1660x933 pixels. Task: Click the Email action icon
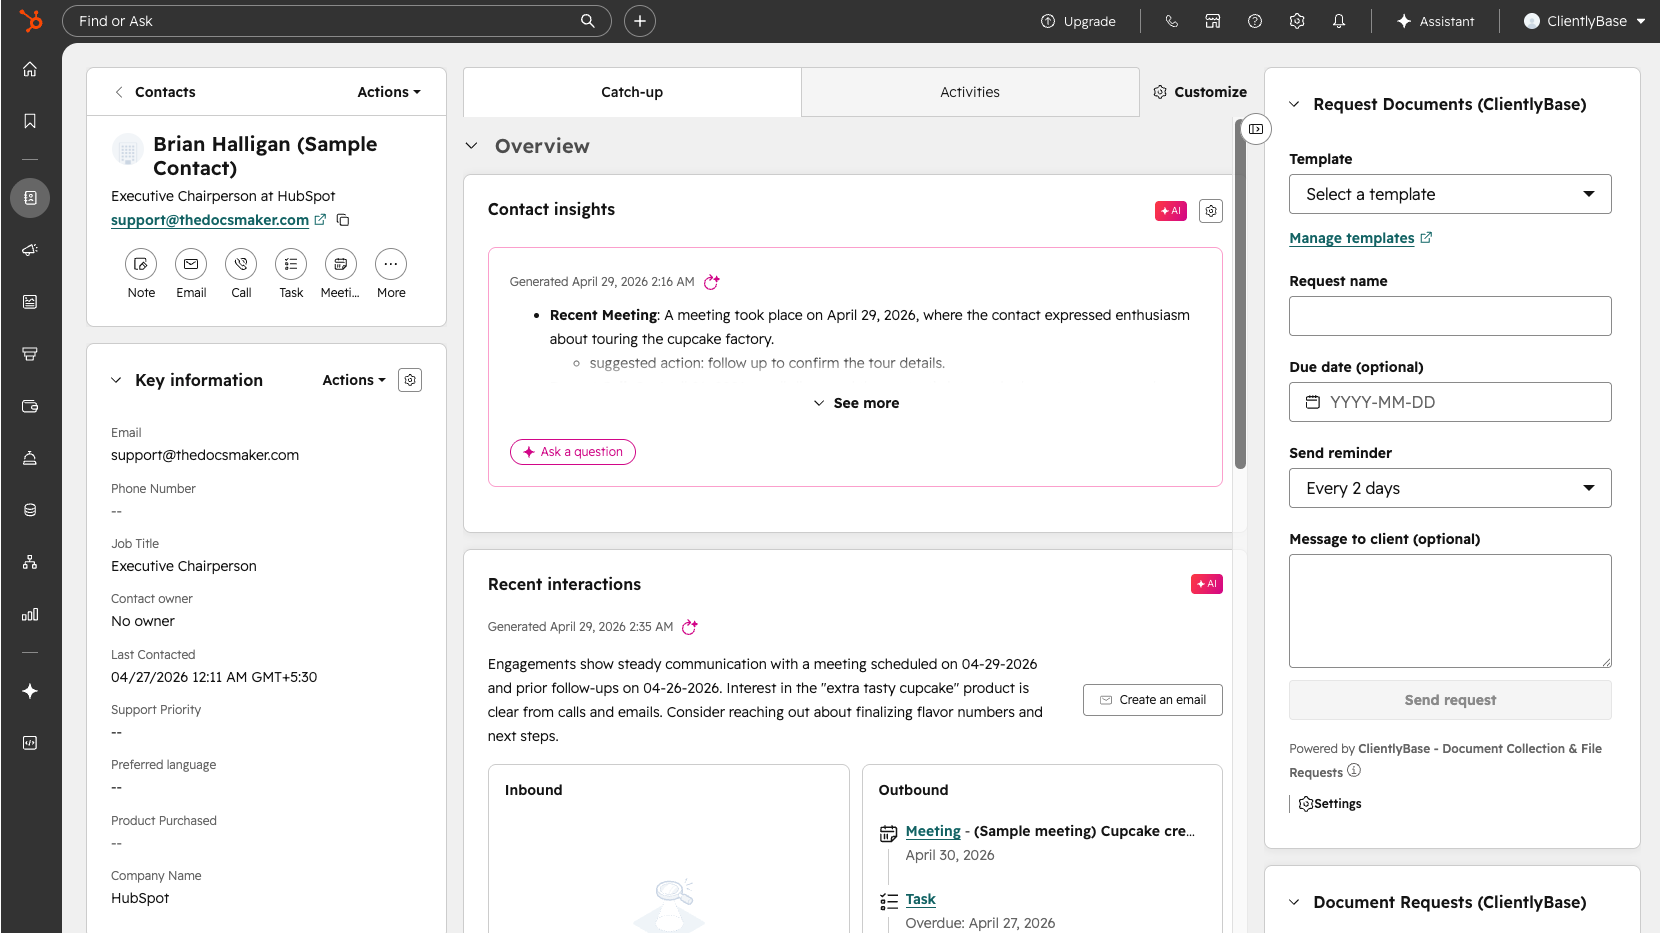click(x=191, y=264)
